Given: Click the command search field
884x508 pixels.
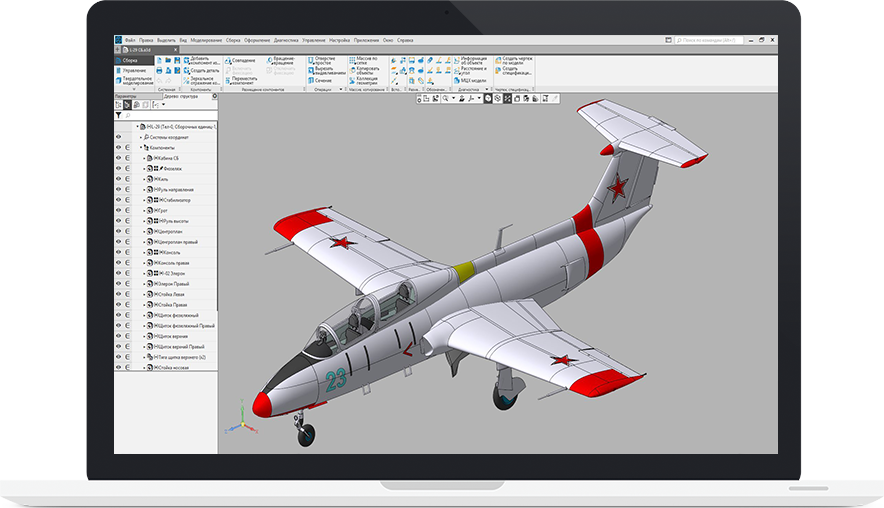Looking at the screenshot, I should [x=709, y=40].
